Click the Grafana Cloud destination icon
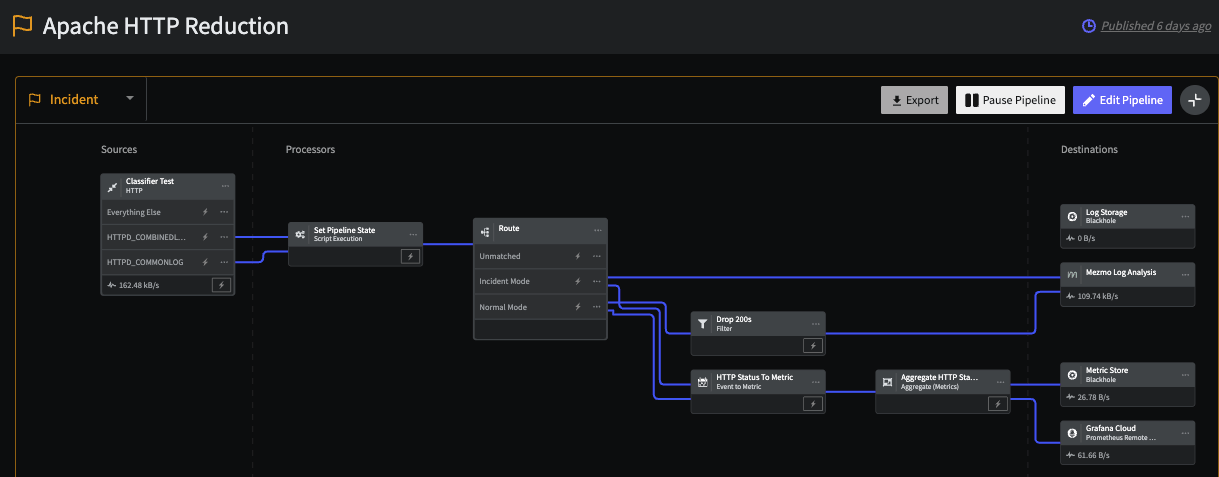 click(1072, 433)
